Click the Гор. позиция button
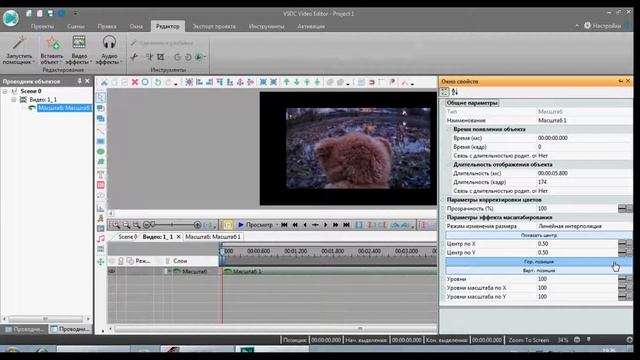Viewport: 640px width, 360px height. tap(539, 262)
